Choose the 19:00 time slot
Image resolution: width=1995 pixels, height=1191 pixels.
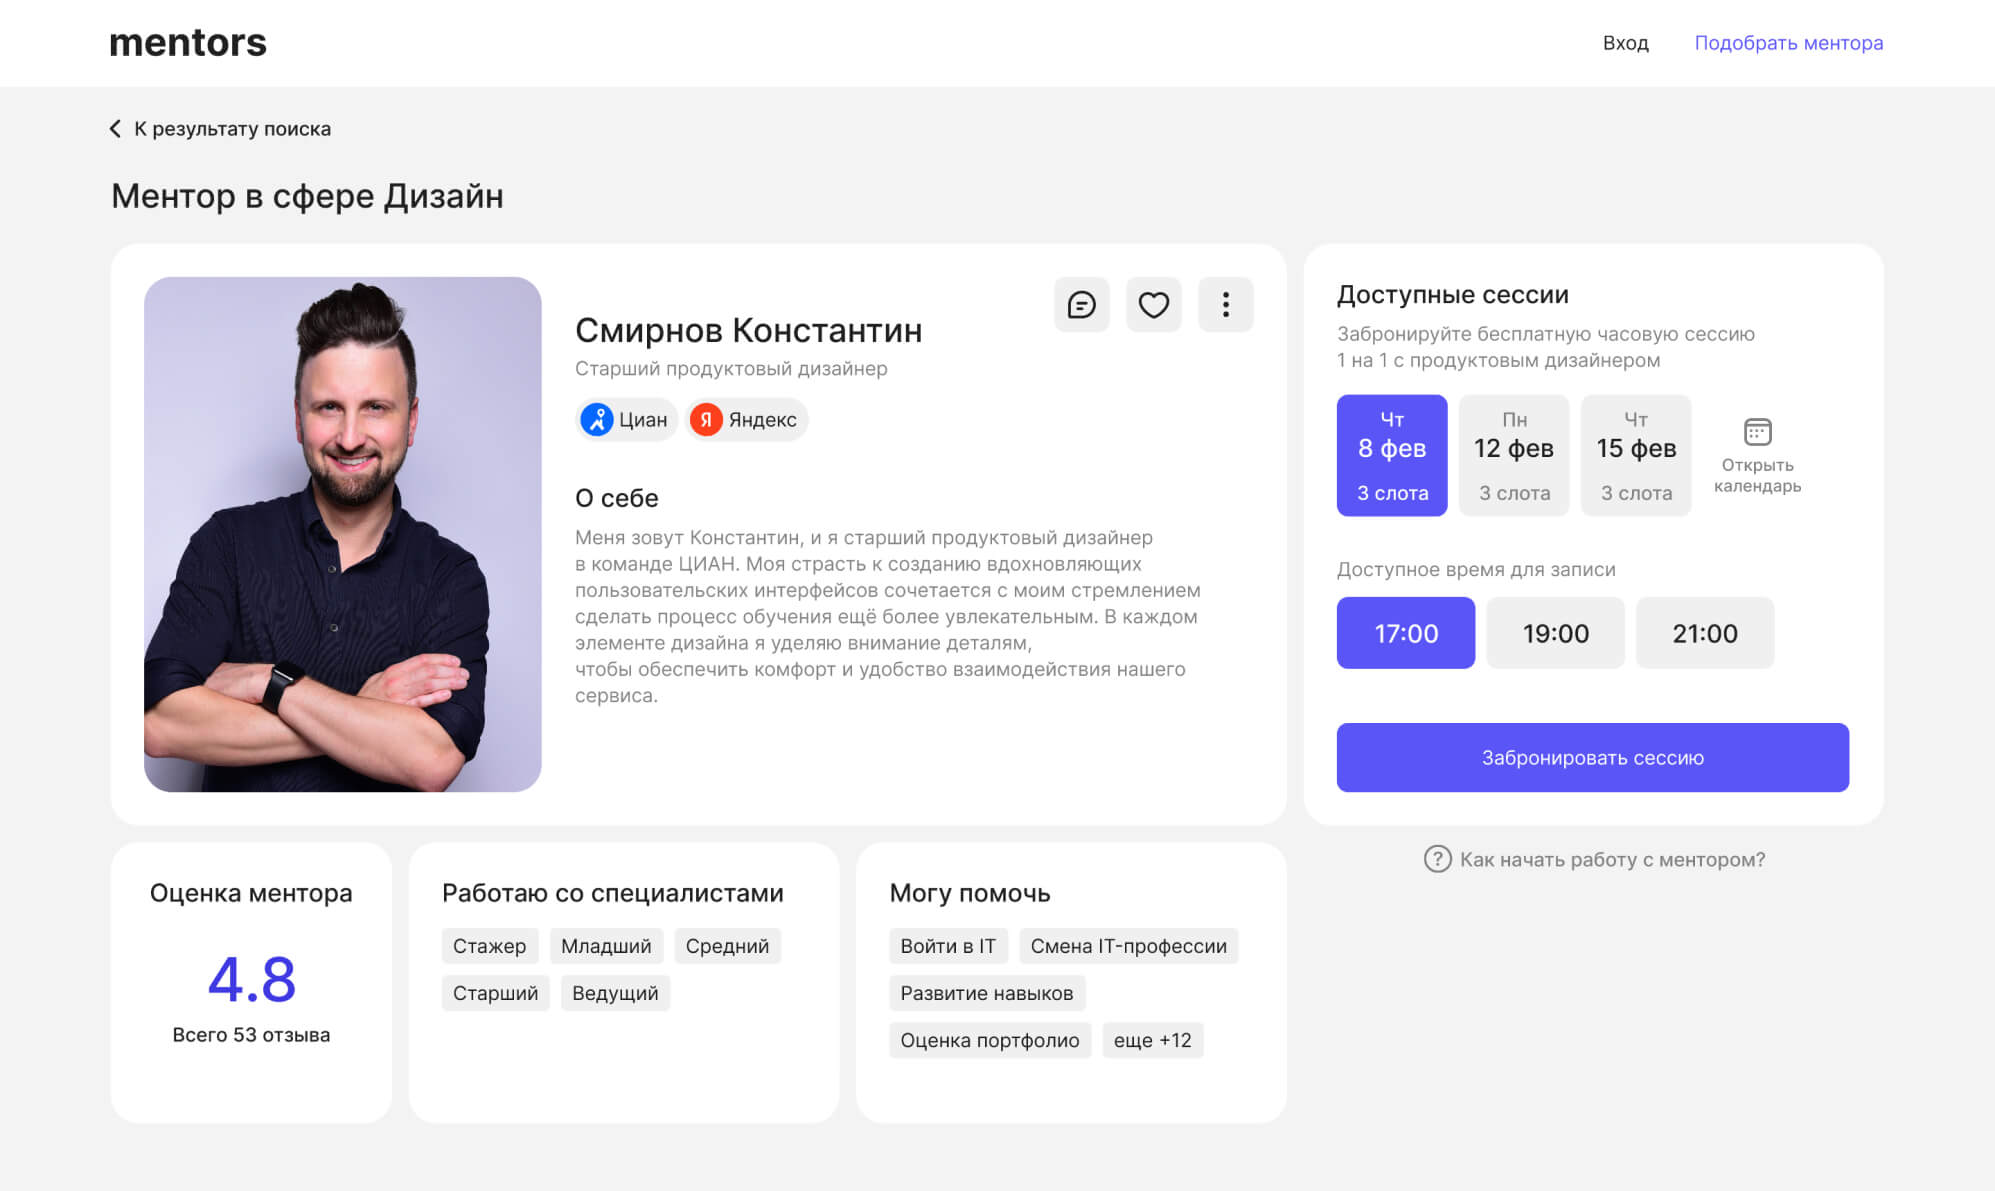tap(1555, 633)
